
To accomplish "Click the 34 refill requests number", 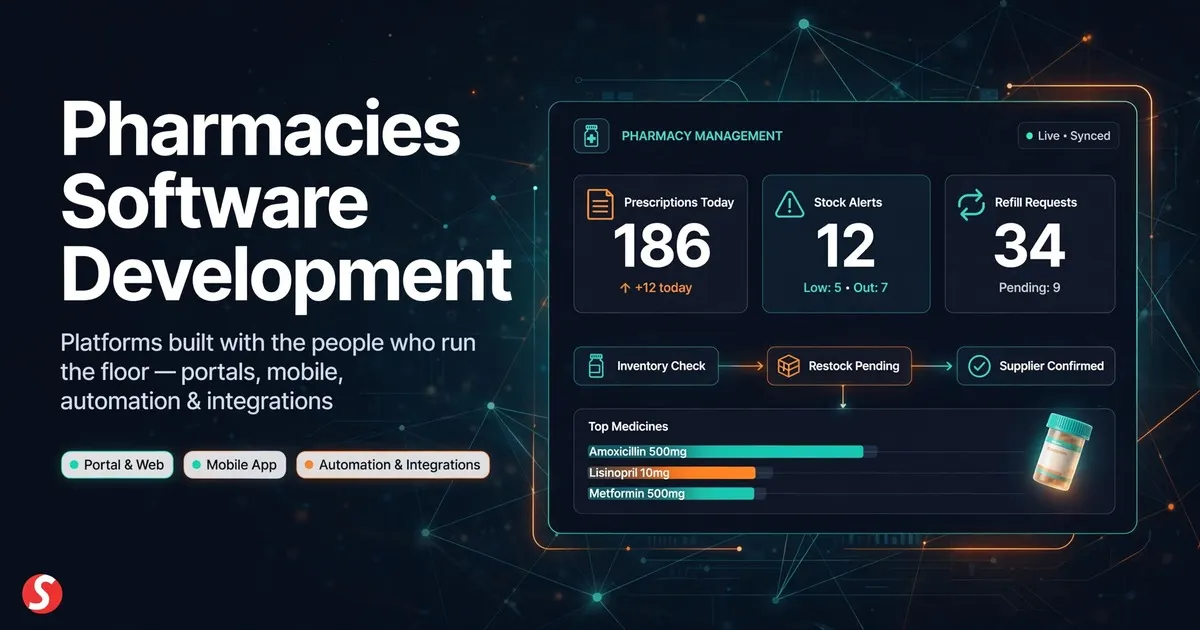I will [1030, 246].
